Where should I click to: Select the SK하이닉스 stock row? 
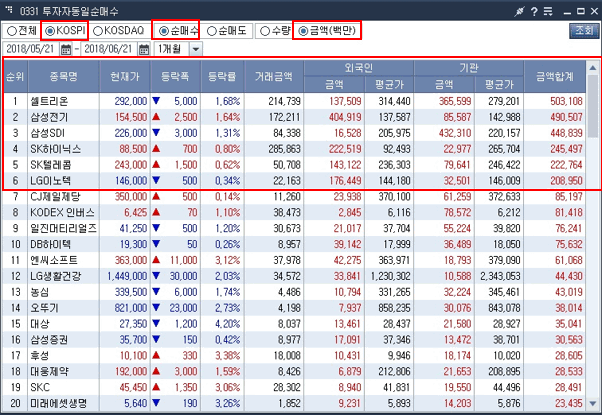point(295,149)
